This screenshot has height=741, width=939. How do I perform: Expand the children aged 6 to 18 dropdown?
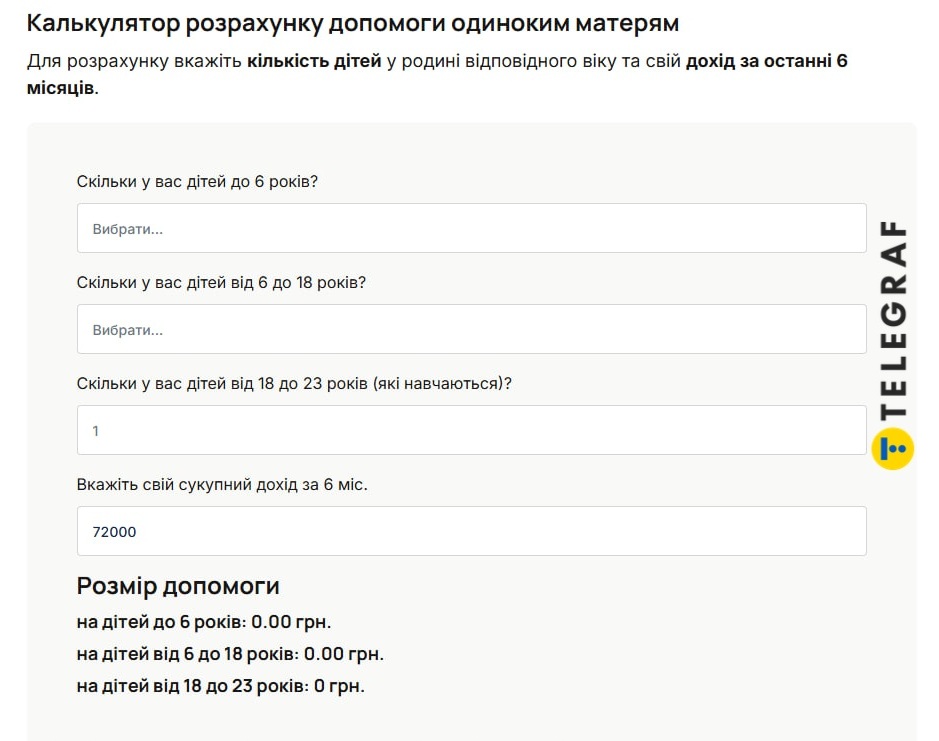tap(471, 329)
